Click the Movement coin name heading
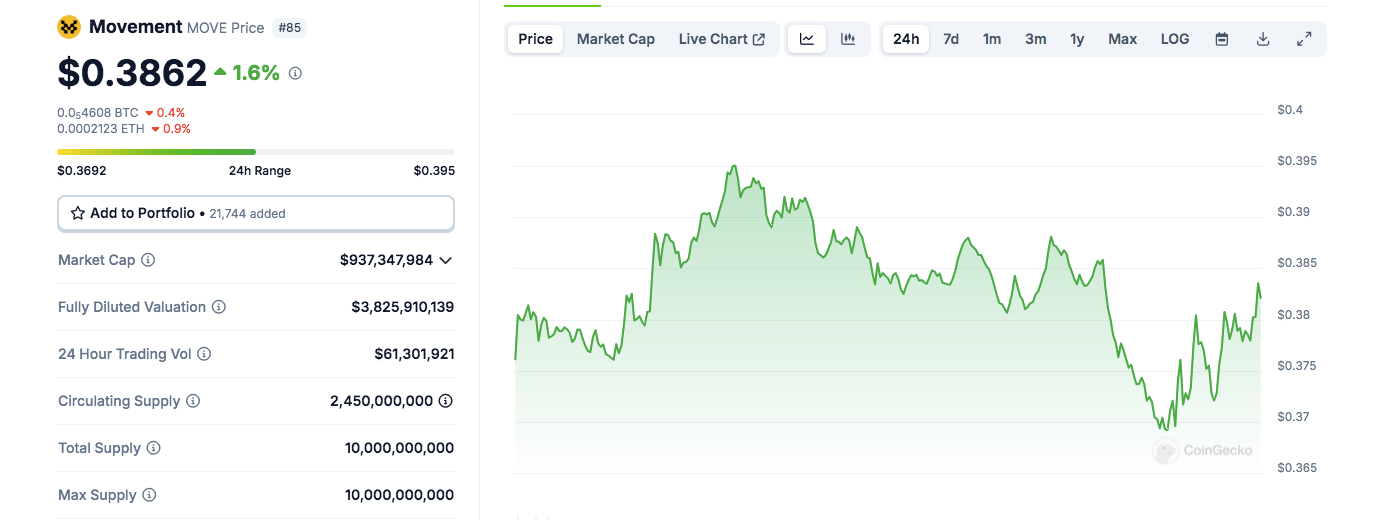 (136, 27)
